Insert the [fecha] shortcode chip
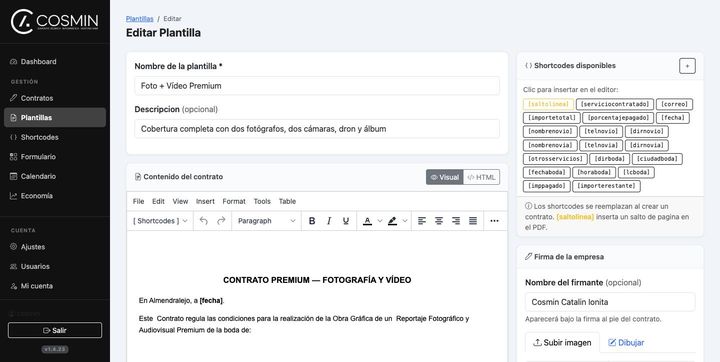The height and width of the screenshot is (362, 720). click(x=673, y=118)
